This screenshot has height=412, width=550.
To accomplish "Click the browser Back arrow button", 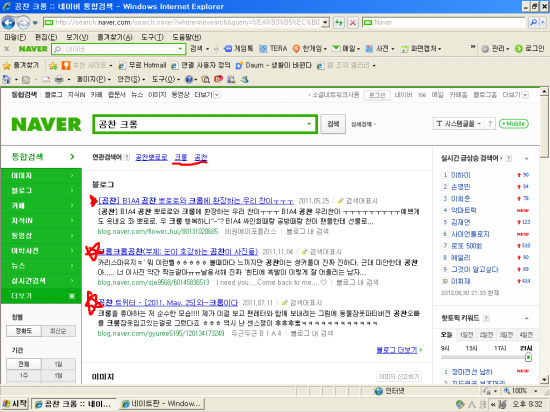I will (x=8, y=23).
